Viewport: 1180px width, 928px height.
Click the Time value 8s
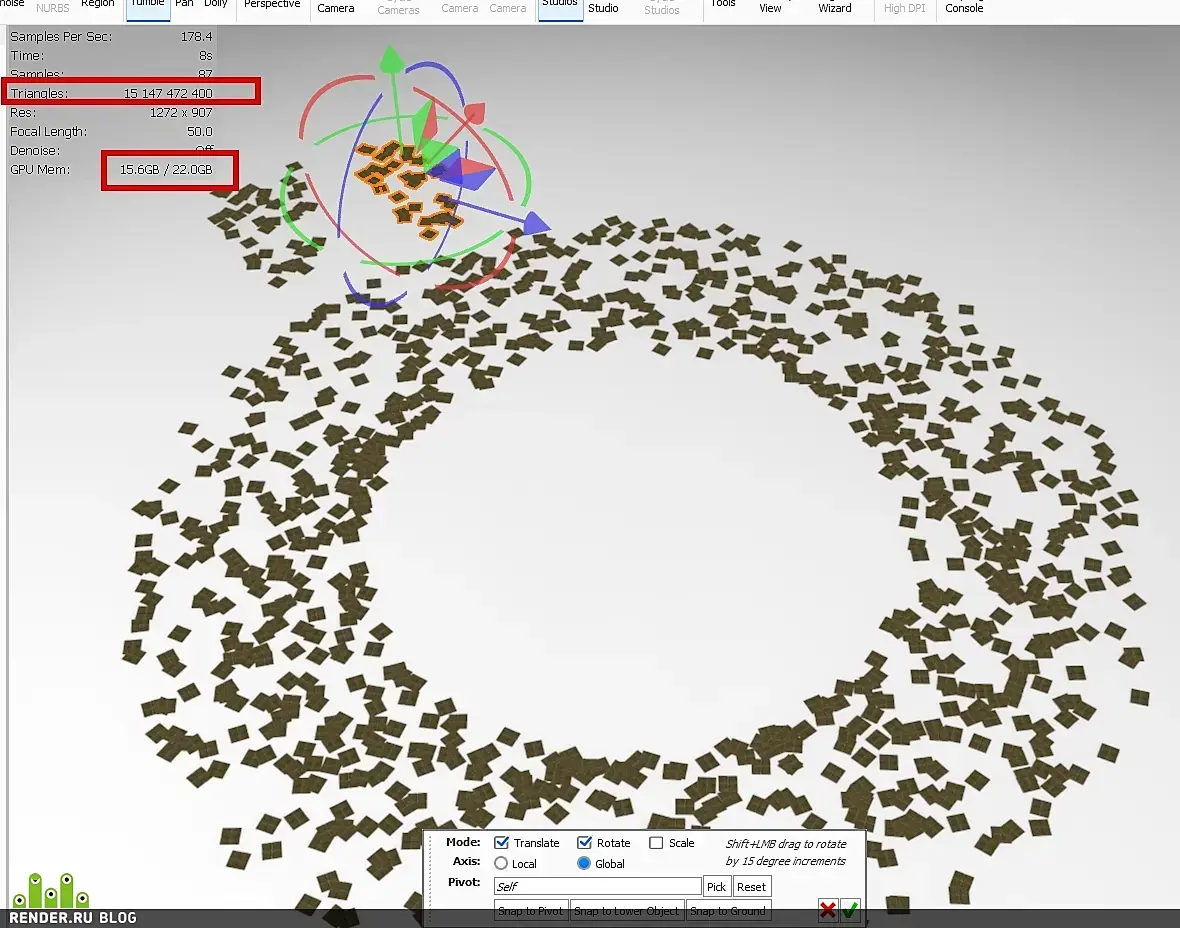click(205, 56)
